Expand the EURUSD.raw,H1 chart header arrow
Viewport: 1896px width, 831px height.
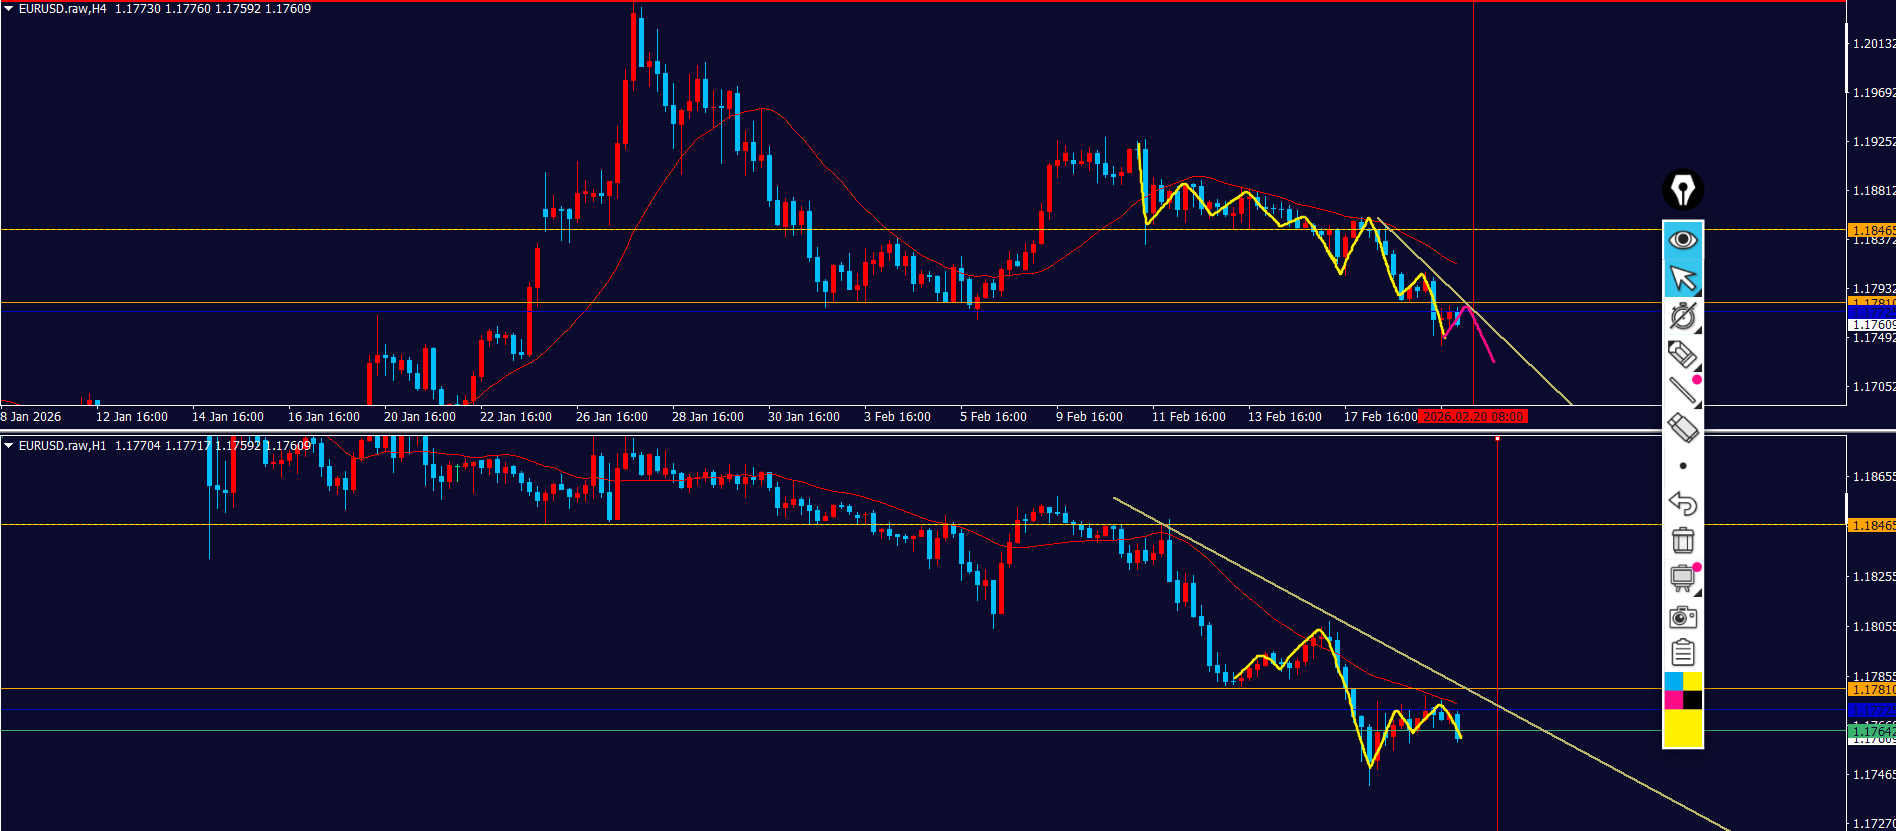click(x=9, y=446)
